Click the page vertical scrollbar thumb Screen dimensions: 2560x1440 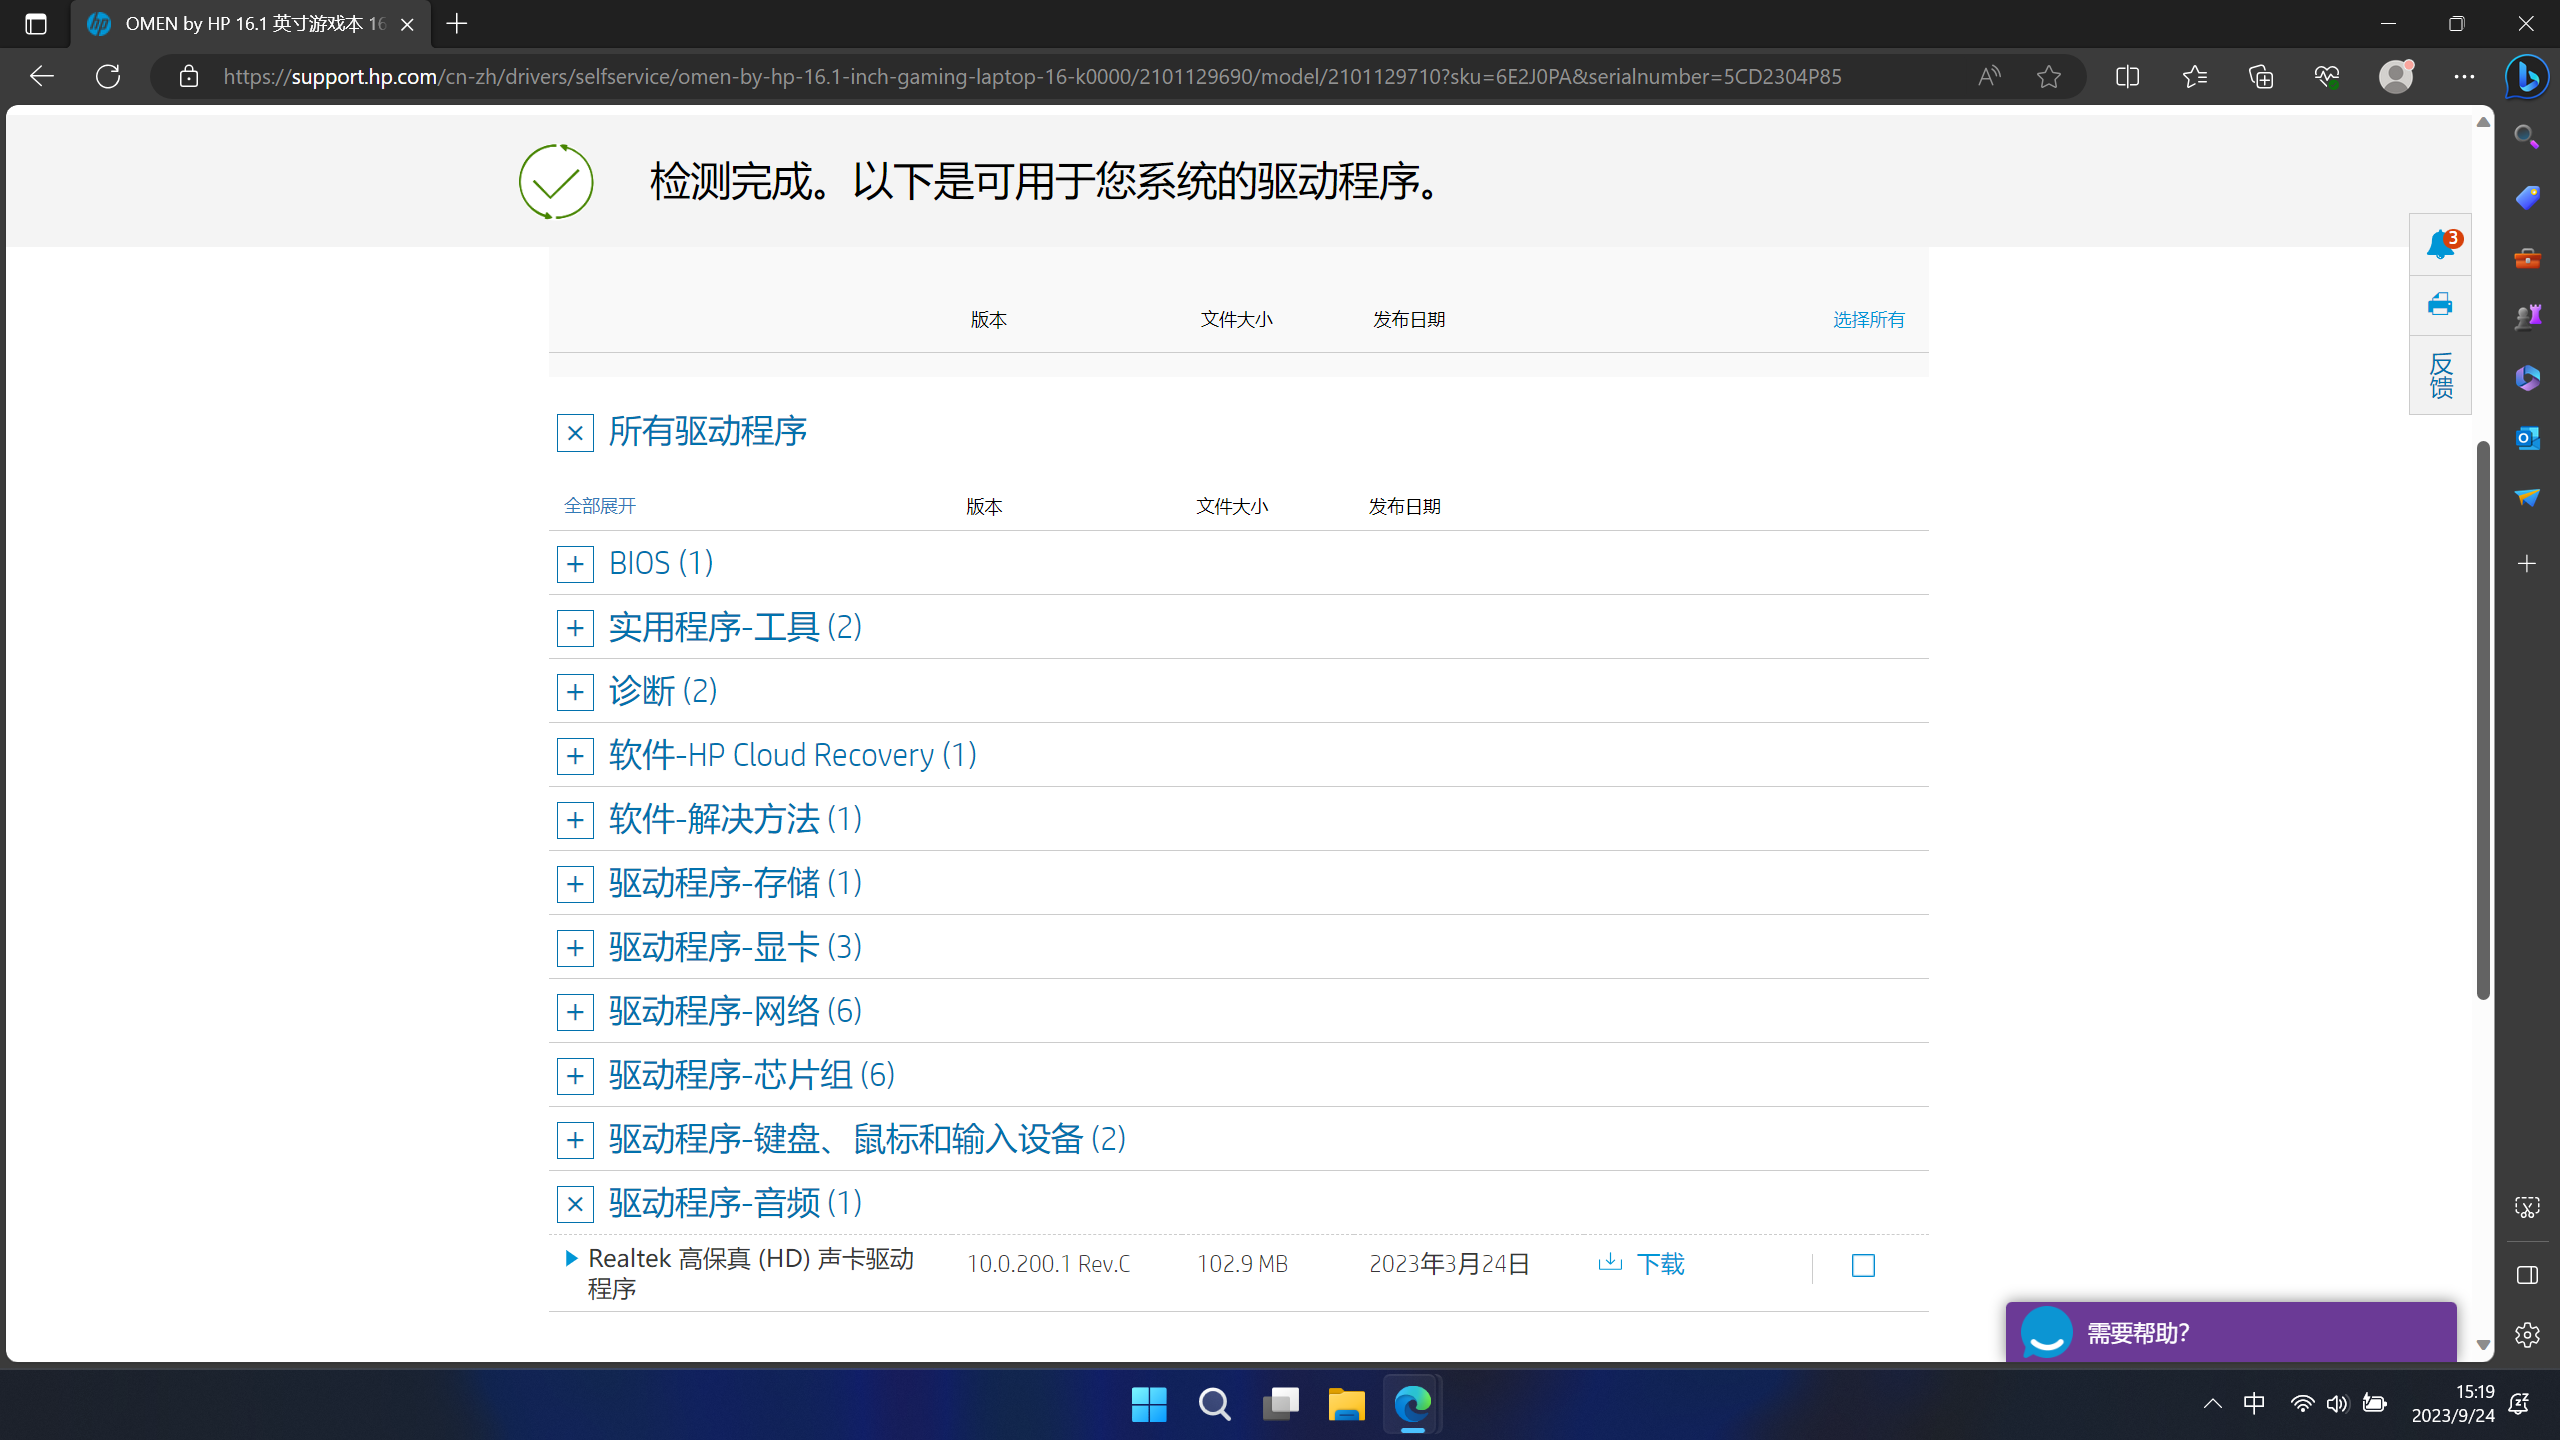pyautogui.click(x=2483, y=720)
